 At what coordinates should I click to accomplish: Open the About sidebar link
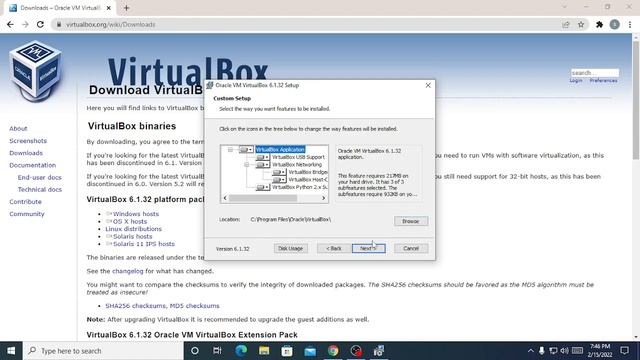click(x=18, y=129)
